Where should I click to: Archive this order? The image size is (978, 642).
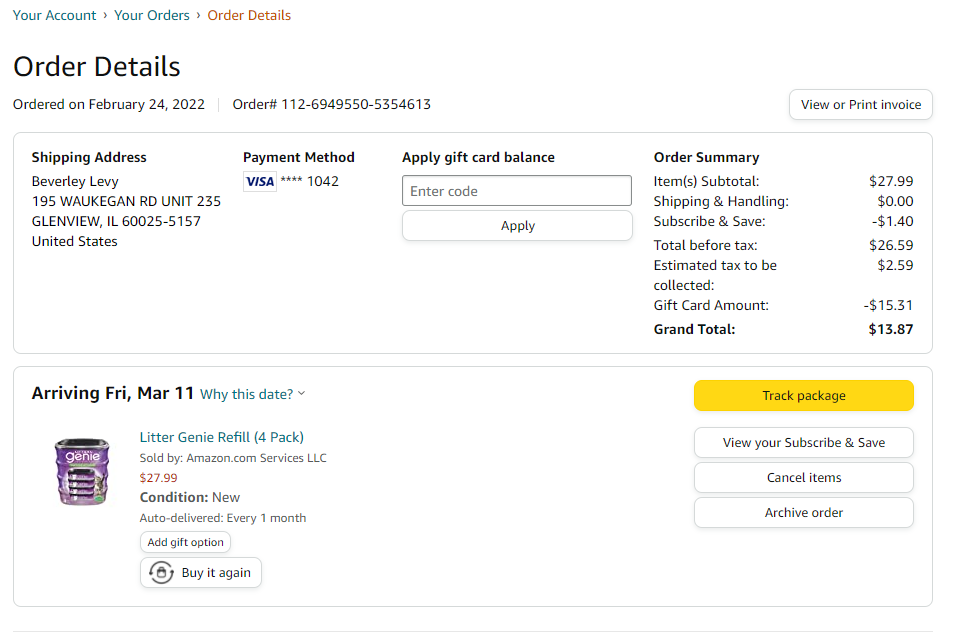tap(803, 512)
